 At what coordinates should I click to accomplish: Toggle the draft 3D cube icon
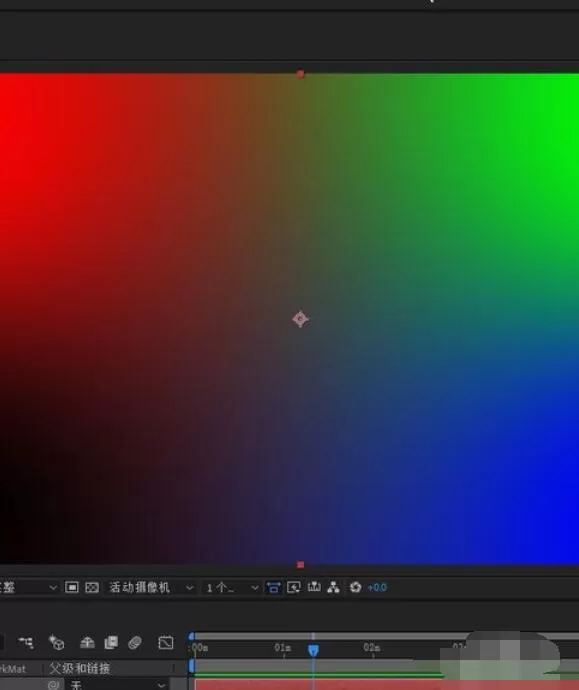(x=57, y=642)
